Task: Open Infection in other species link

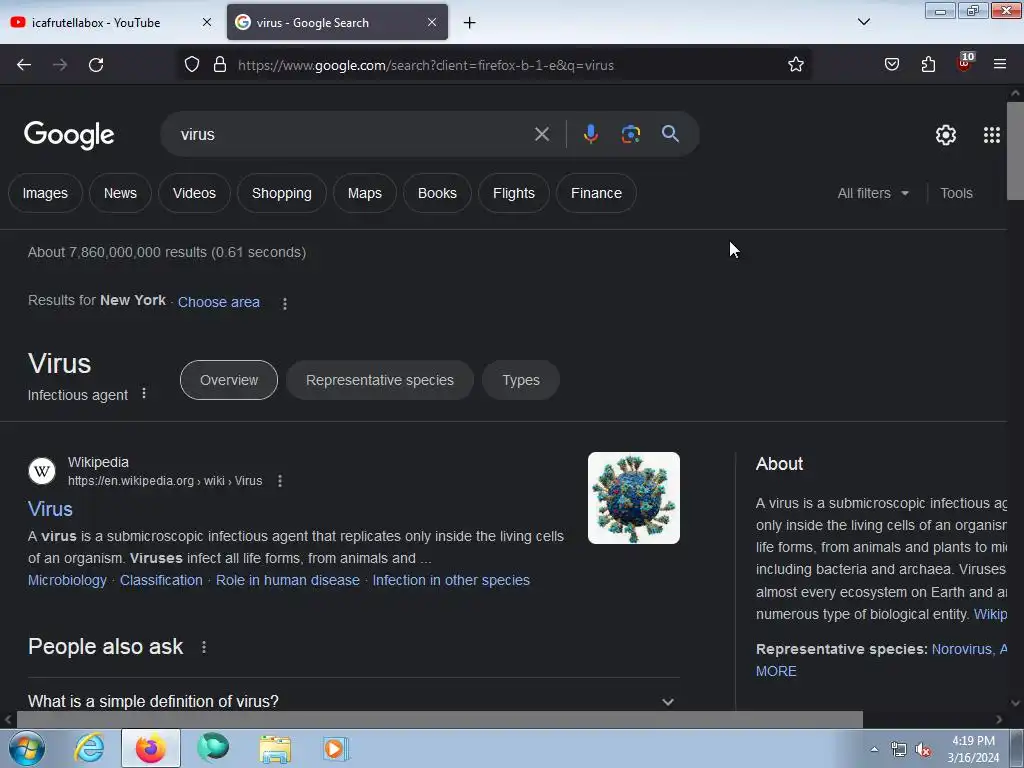Action: tap(451, 580)
